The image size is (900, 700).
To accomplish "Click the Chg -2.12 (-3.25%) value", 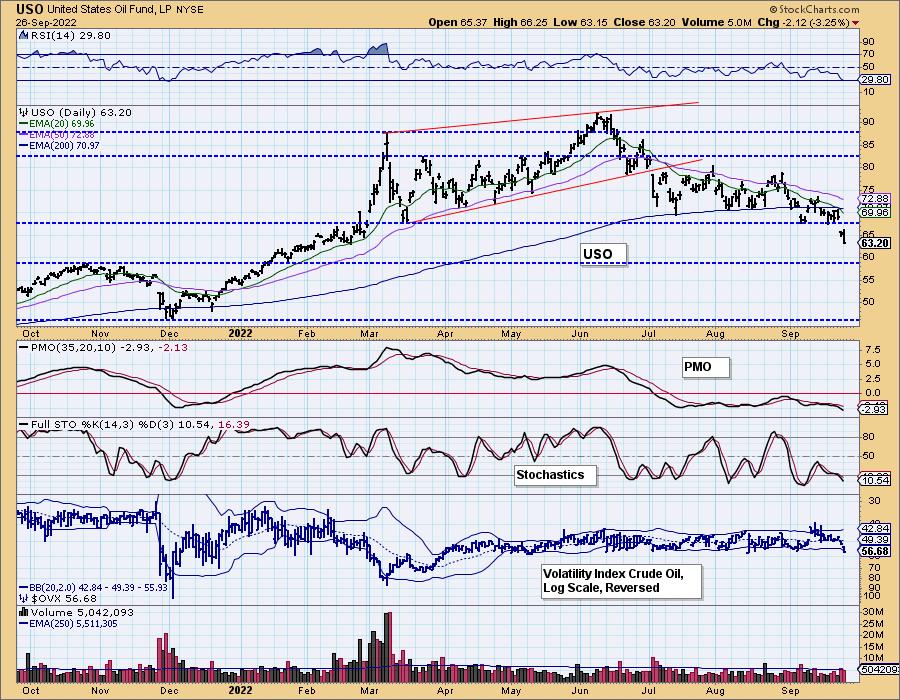I will [x=804, y=22].
